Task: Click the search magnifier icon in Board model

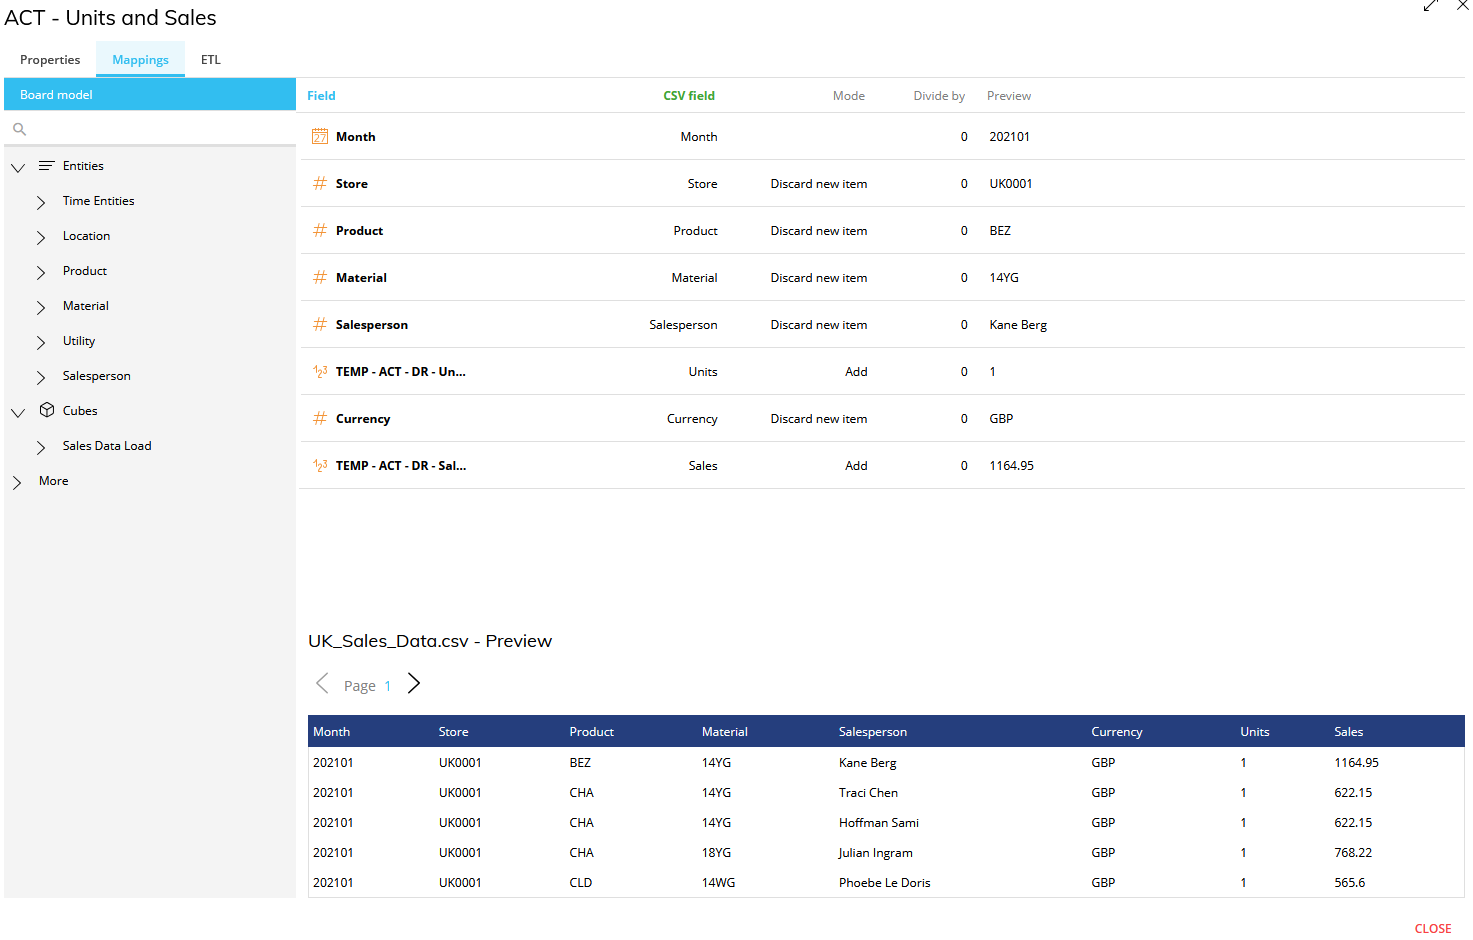Action: click(19, 129)
